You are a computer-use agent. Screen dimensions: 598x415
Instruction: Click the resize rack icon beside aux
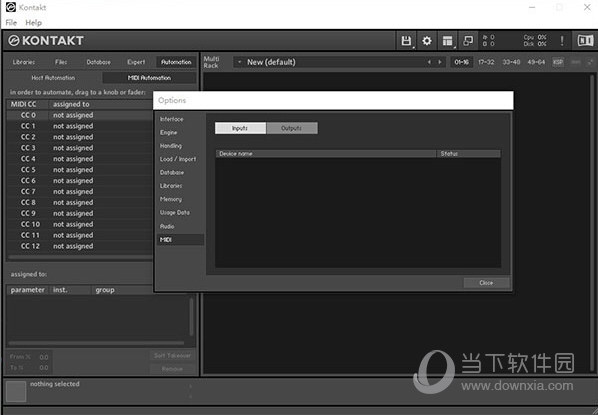pos(590,62)
